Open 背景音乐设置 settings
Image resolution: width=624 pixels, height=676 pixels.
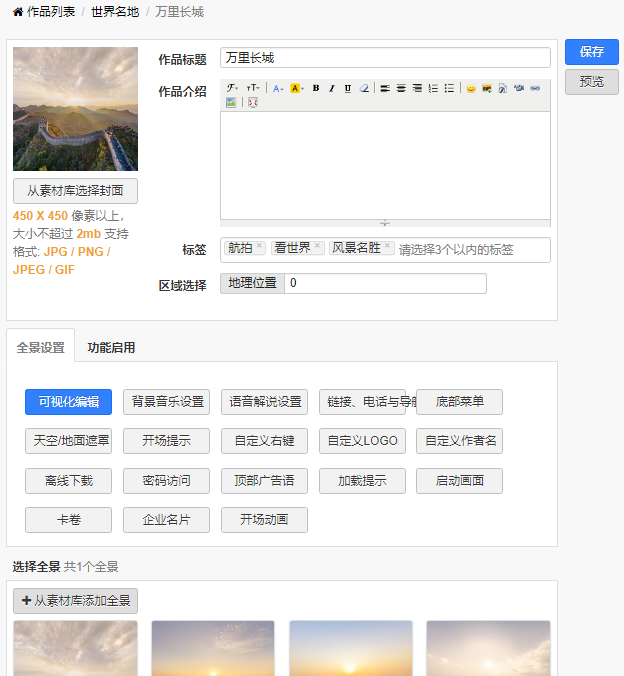[166, 402]
